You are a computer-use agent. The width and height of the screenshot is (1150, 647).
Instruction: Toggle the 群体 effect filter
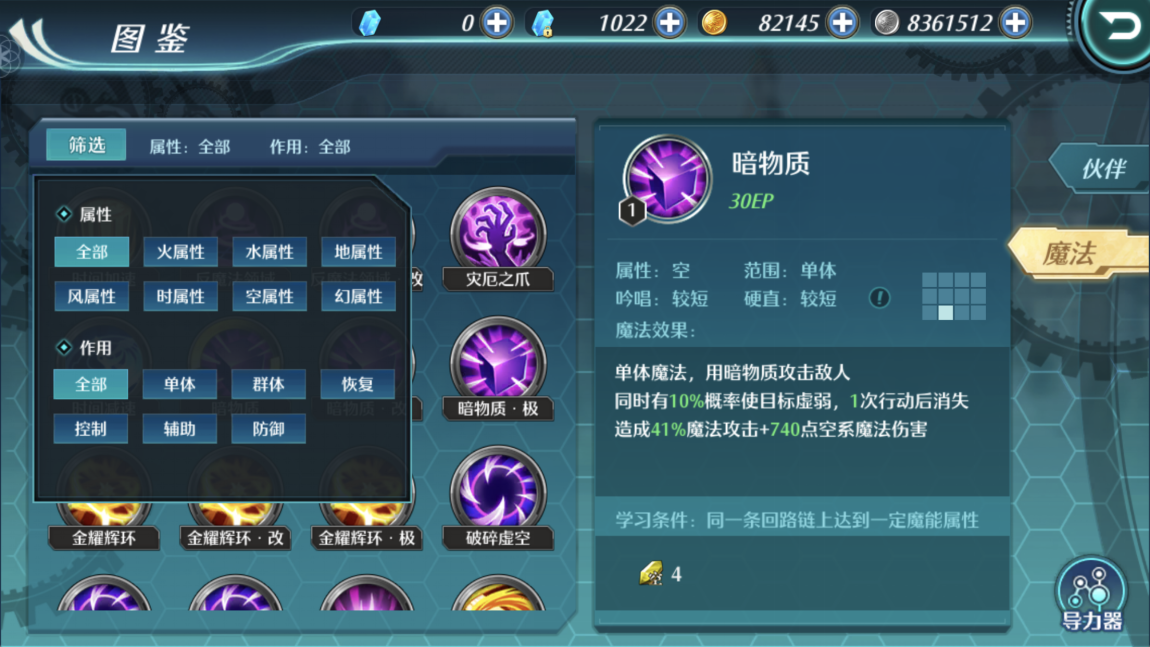tap(268, 384)
